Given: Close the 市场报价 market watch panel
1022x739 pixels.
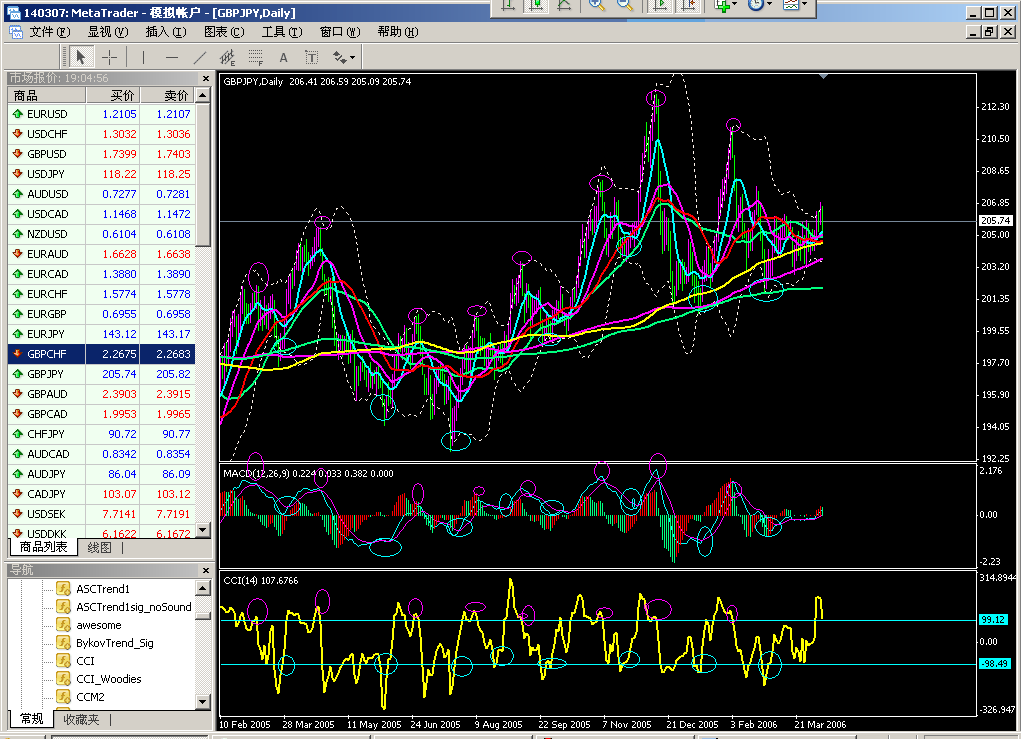Looking at the screenshot, I should (205, 78).
